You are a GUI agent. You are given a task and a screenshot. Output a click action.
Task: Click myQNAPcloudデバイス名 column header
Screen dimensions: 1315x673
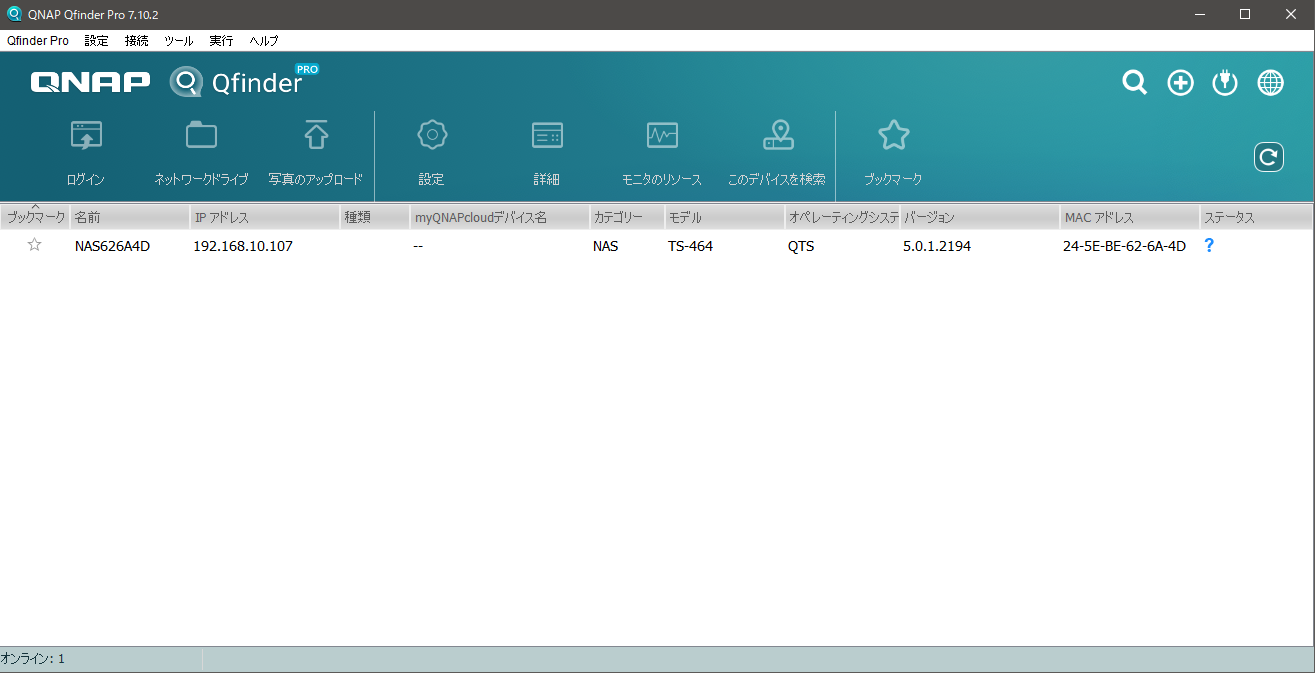click(499, 217)
